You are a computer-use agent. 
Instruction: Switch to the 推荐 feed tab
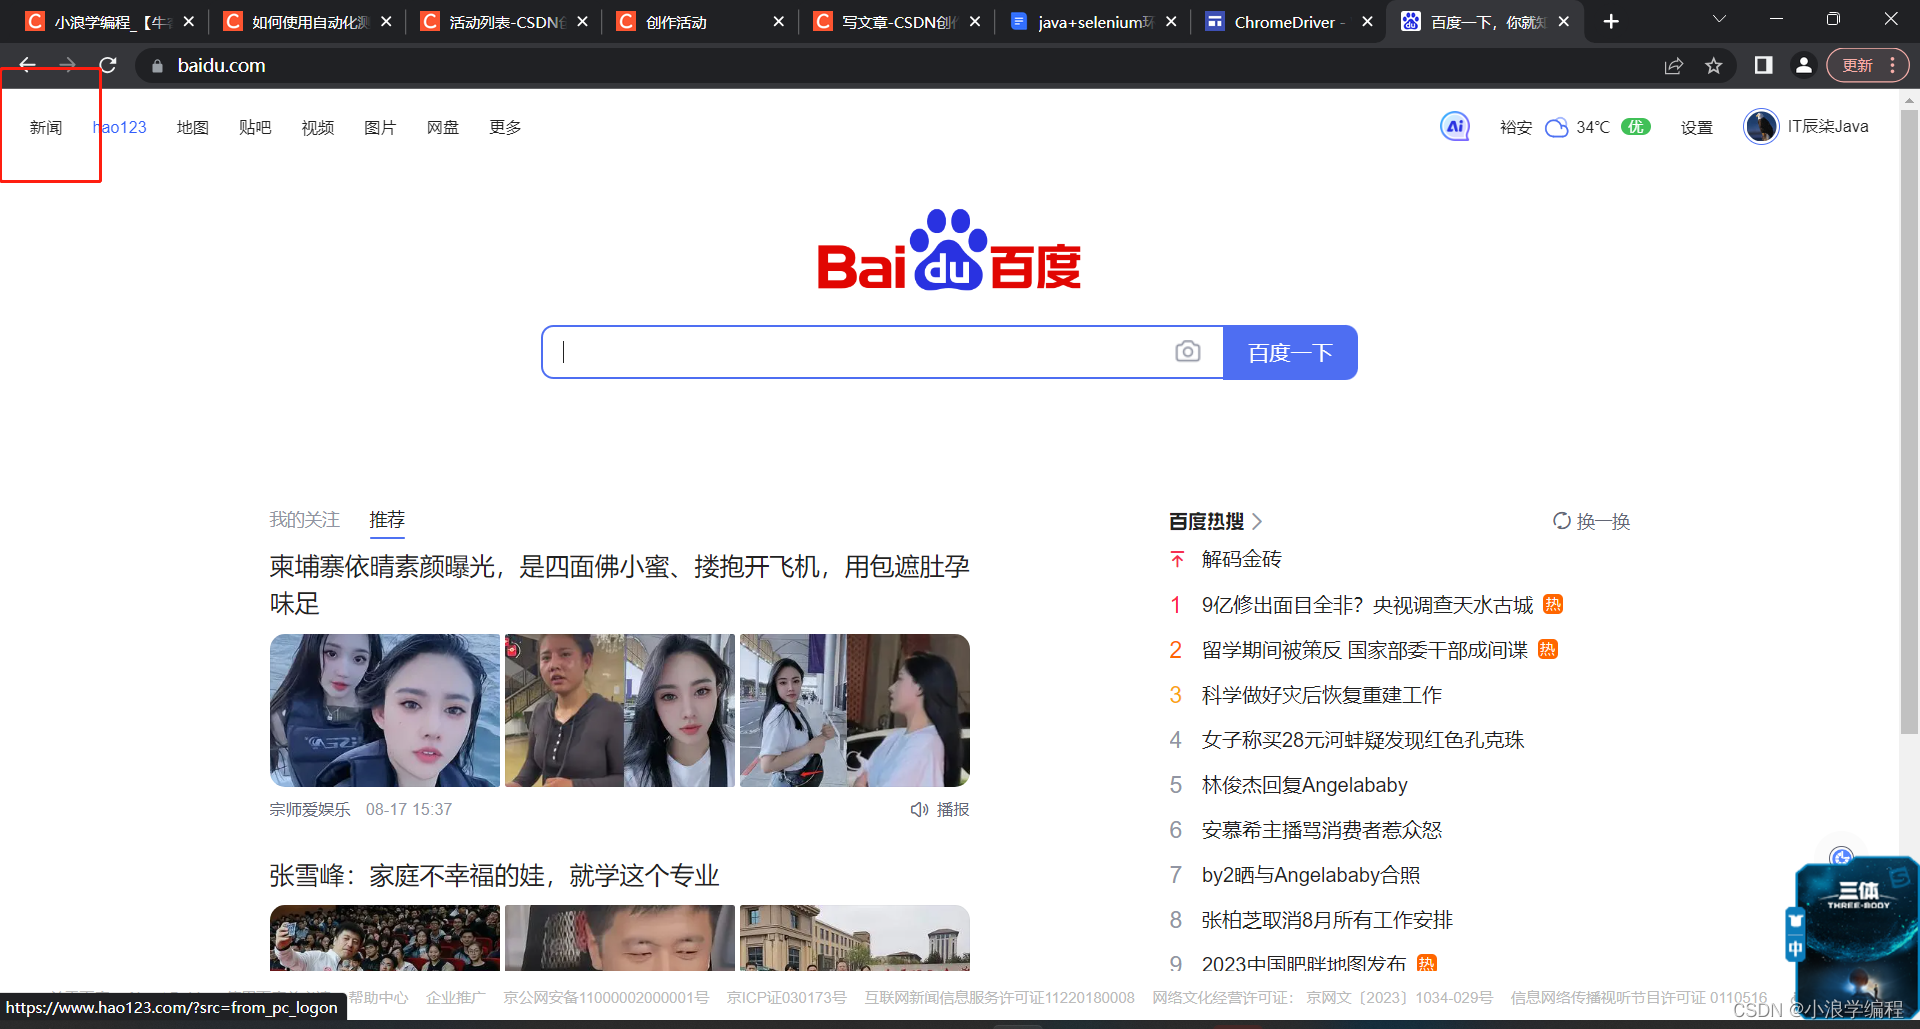[x=387, y=519]
